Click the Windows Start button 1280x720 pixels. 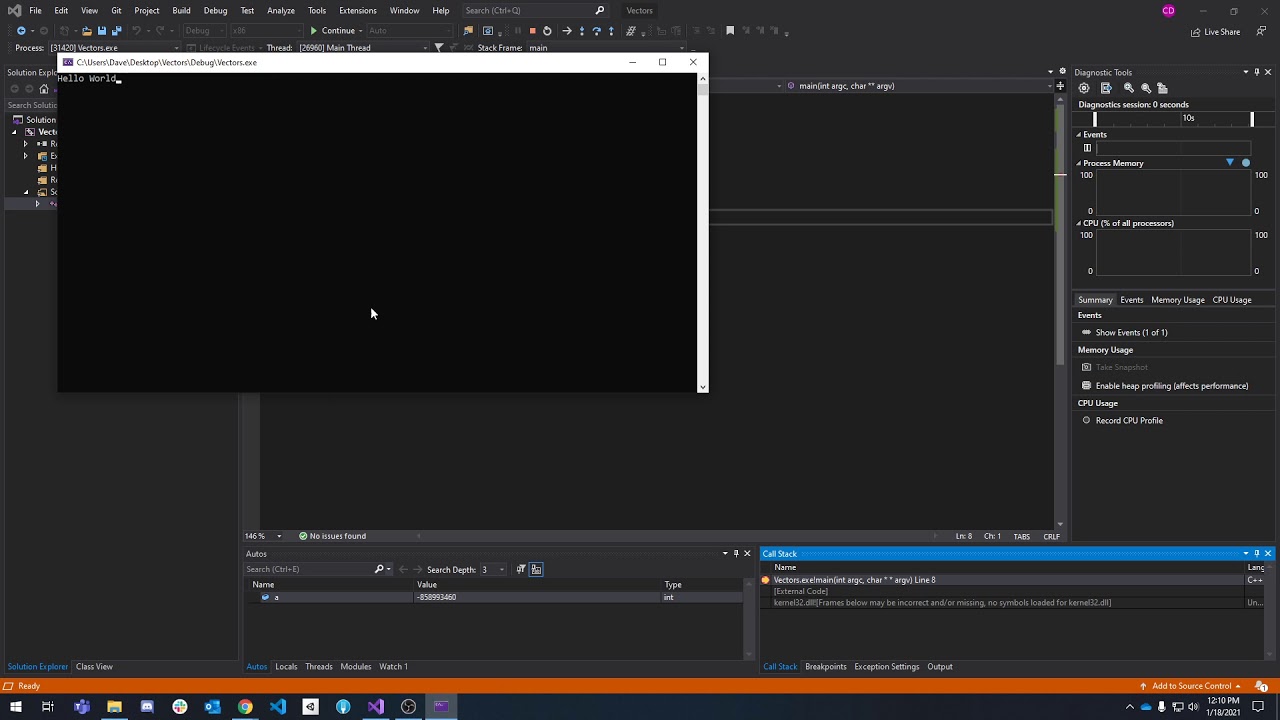pyautogui.click(x=15, y=707)
